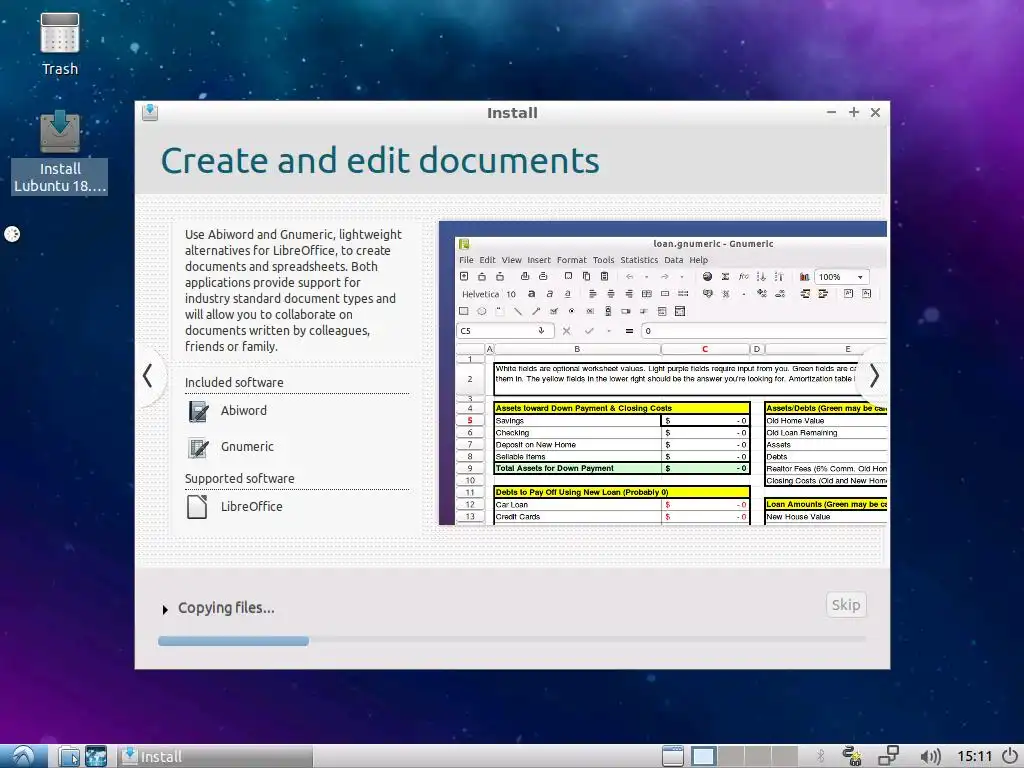Click the Install window button on the taskbar
Viewport: 1024px width, 768px height.
[x=215, y=756]
